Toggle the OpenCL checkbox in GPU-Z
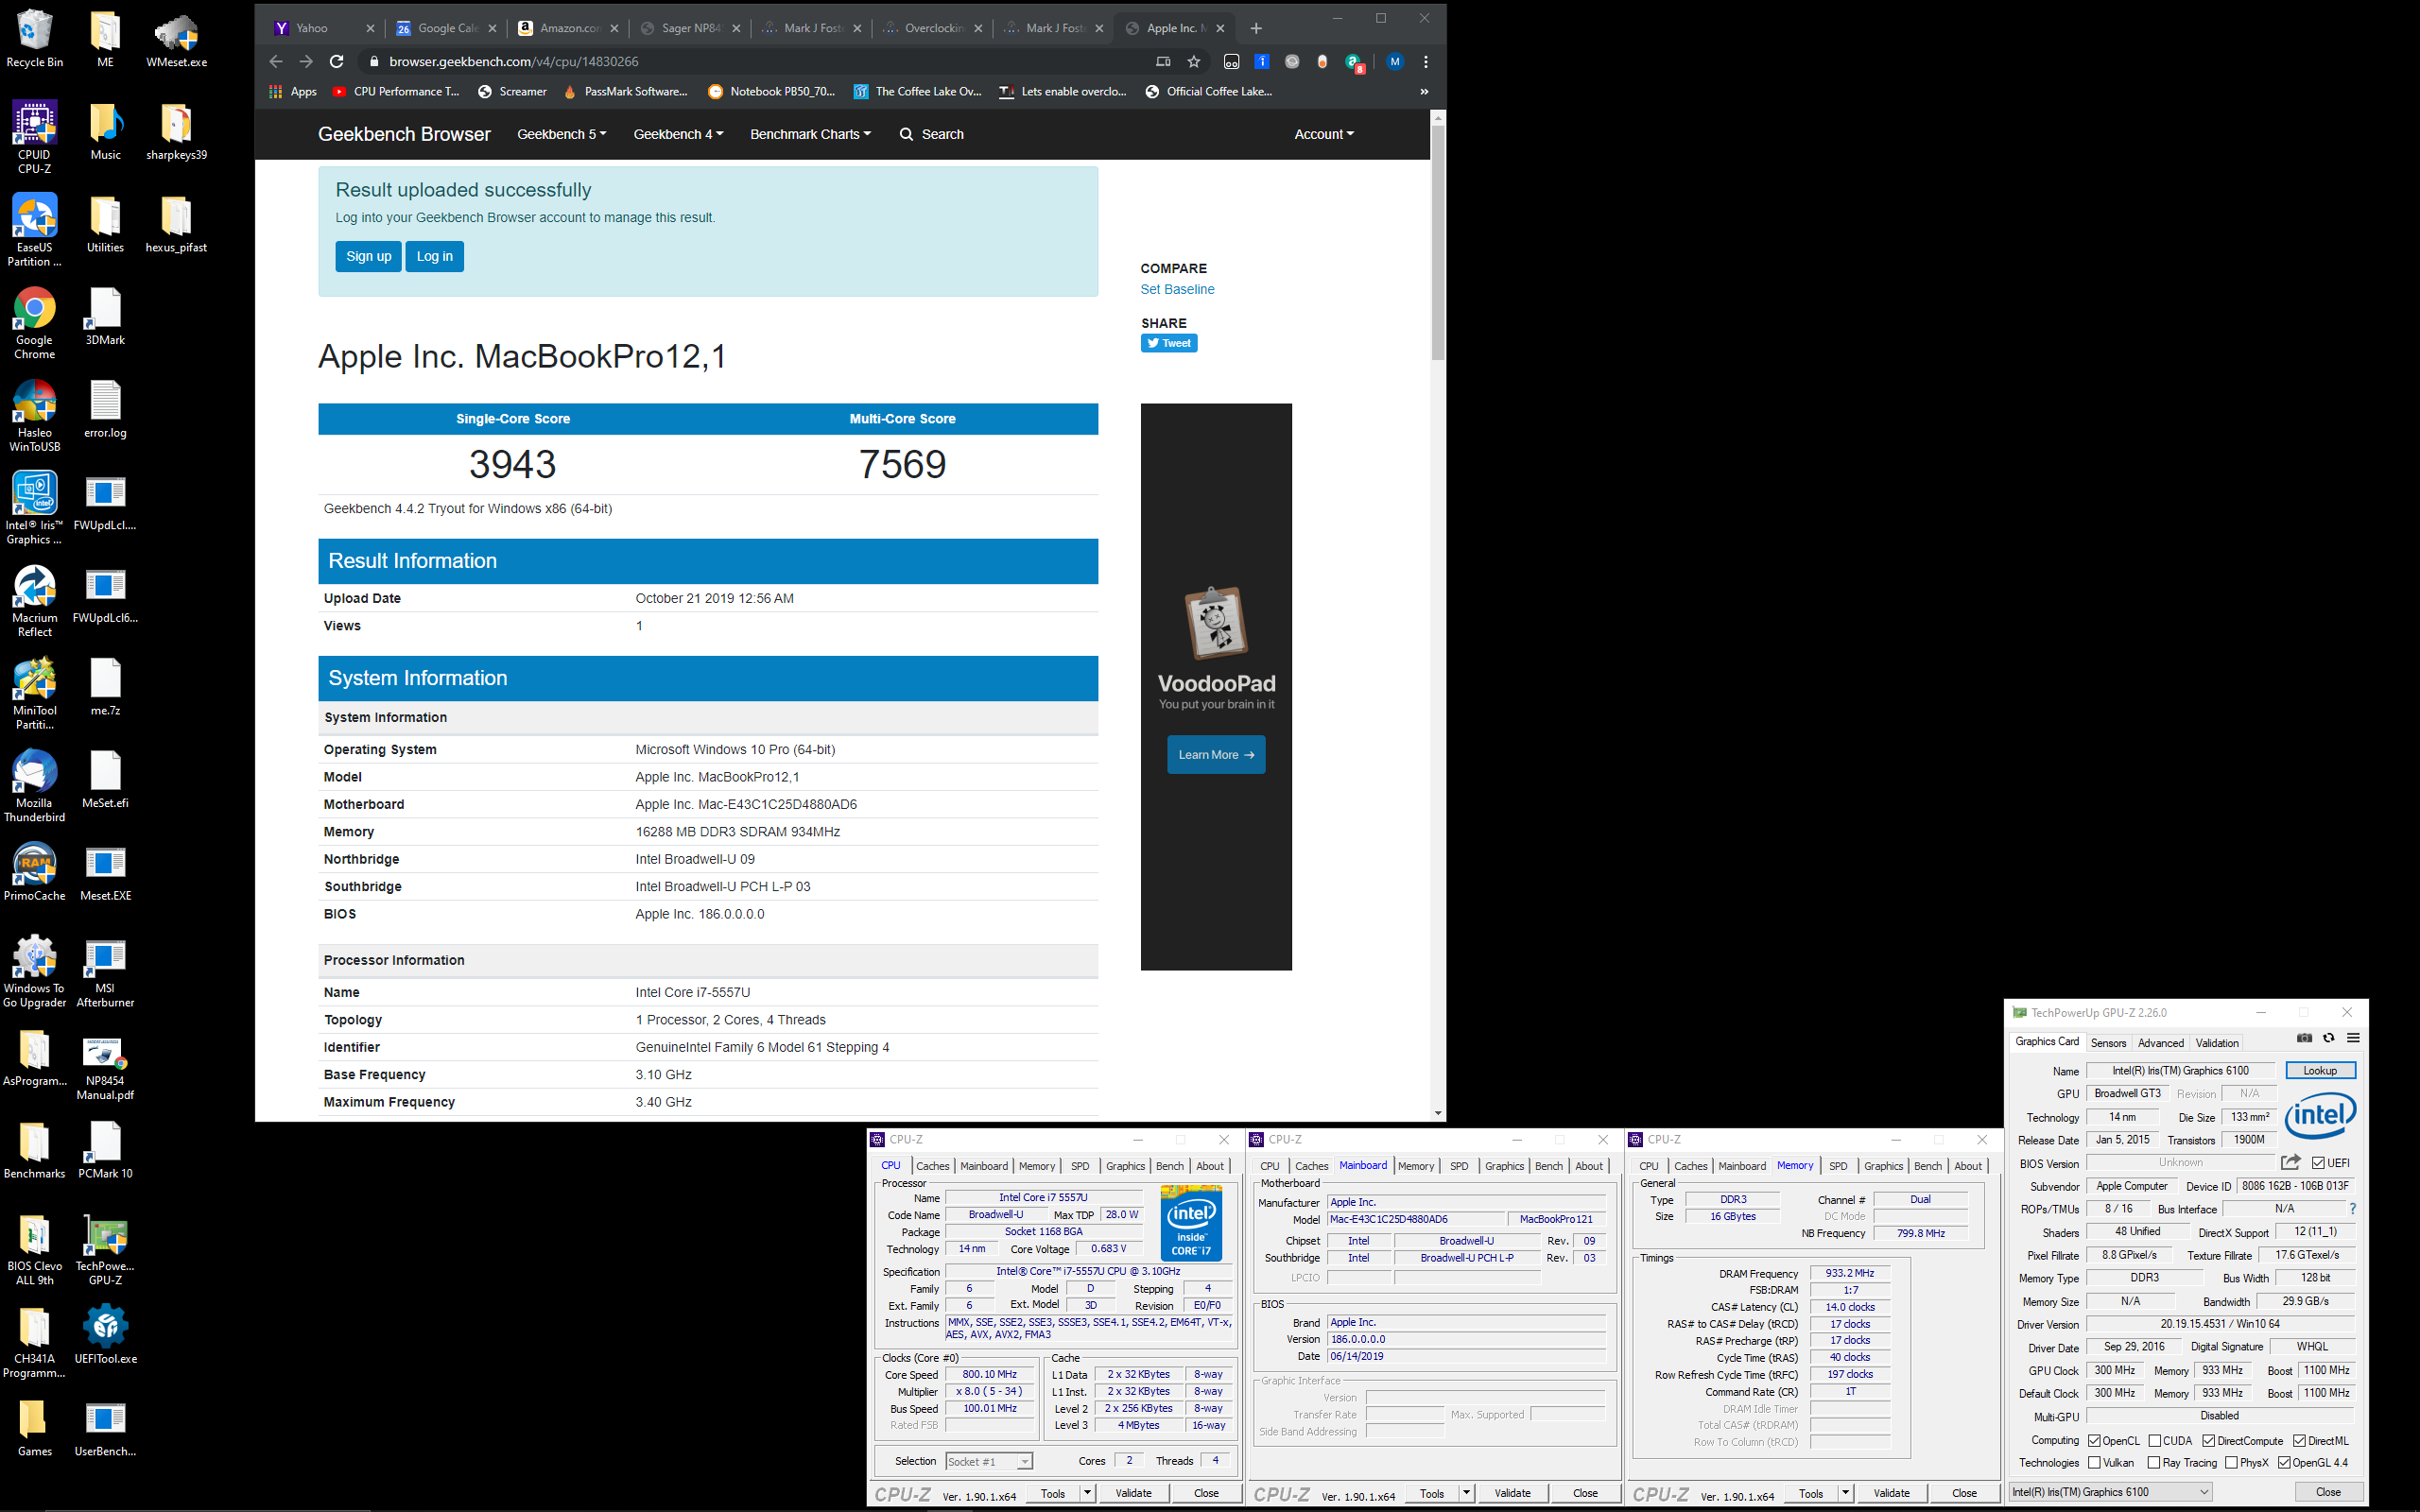This screenshot has width=2420, height=1512. pos(2094,1441)
